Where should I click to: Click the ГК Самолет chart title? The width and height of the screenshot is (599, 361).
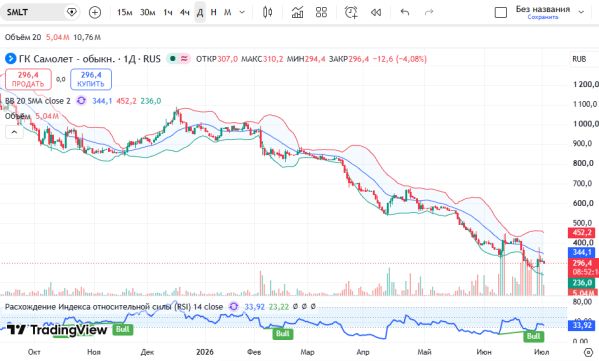point(90,59)
